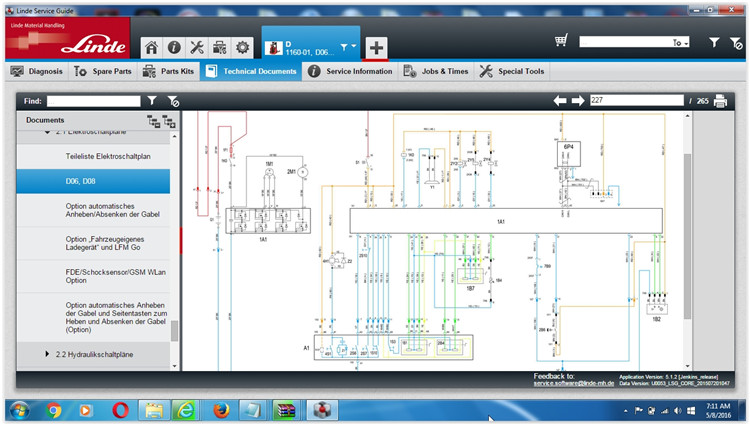Viewport: 750px width, 425px height.
Task: Click the document list scrollbar thumb
Action: (x=175, y=330)
